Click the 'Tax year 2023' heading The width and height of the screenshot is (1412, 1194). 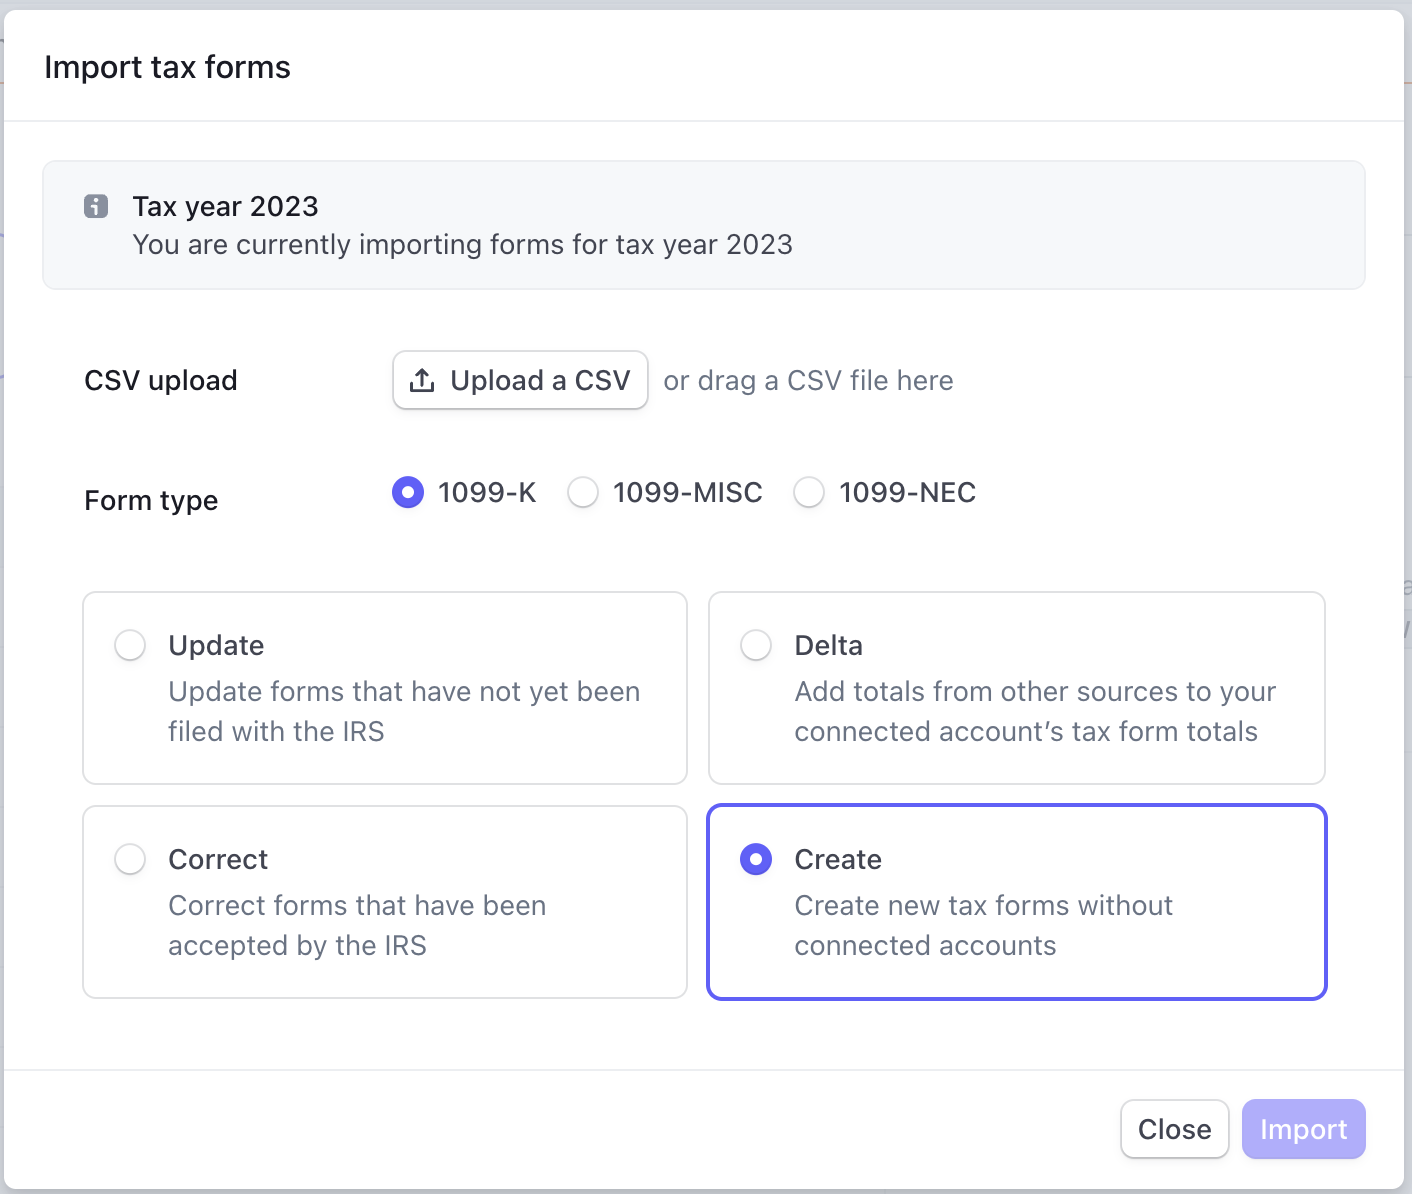tap(225, 206)
